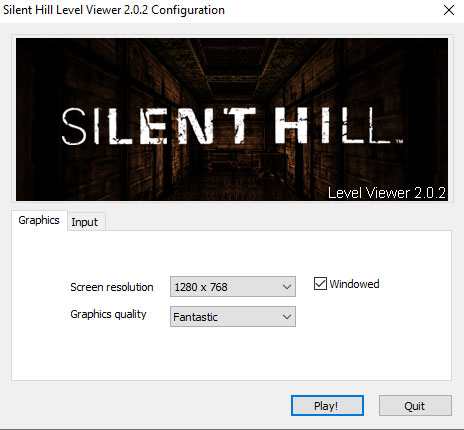Switch to the Input tab

(x=85, y=222)
